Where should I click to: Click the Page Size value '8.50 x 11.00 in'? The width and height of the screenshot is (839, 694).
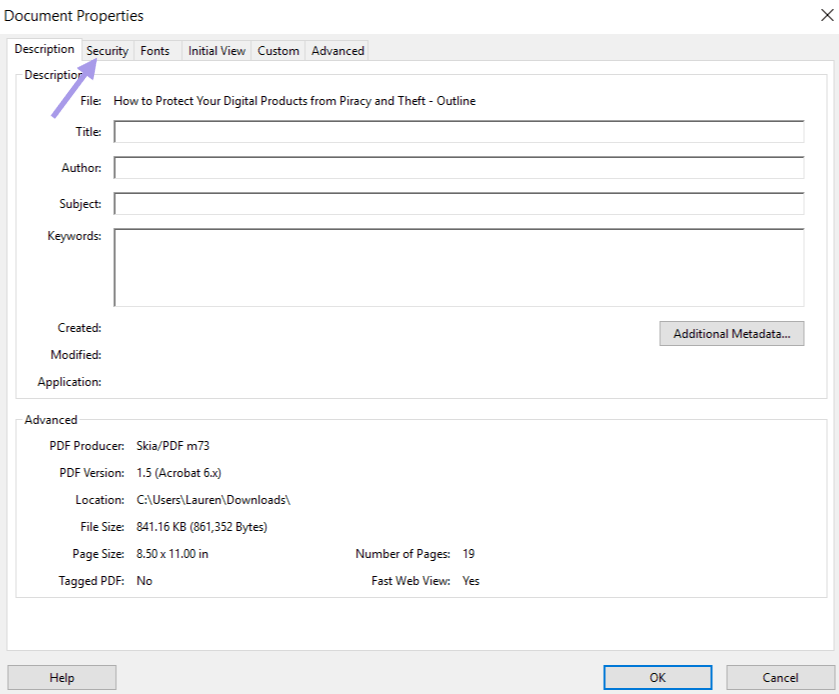point(172,554)
